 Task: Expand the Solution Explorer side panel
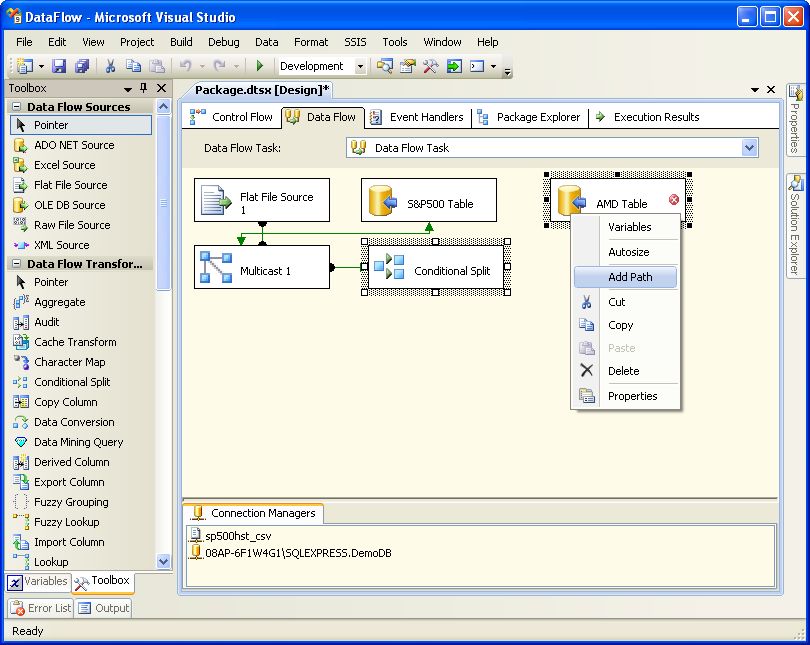click(x=795, y=226)
